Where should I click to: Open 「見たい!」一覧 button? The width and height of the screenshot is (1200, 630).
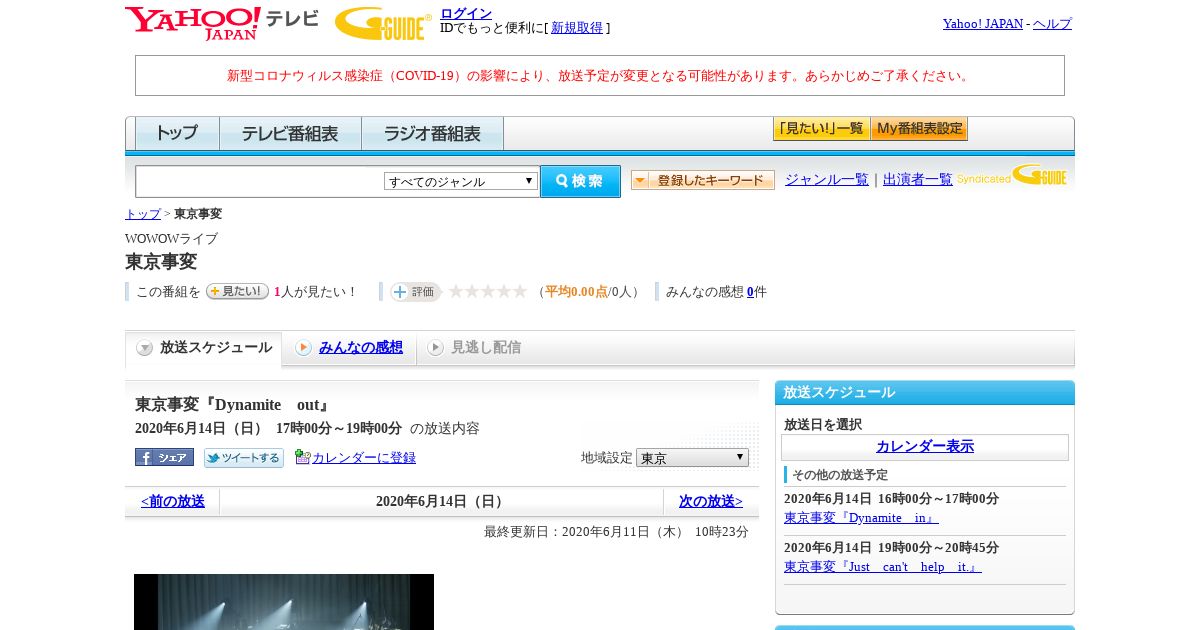tap(821, 129)
